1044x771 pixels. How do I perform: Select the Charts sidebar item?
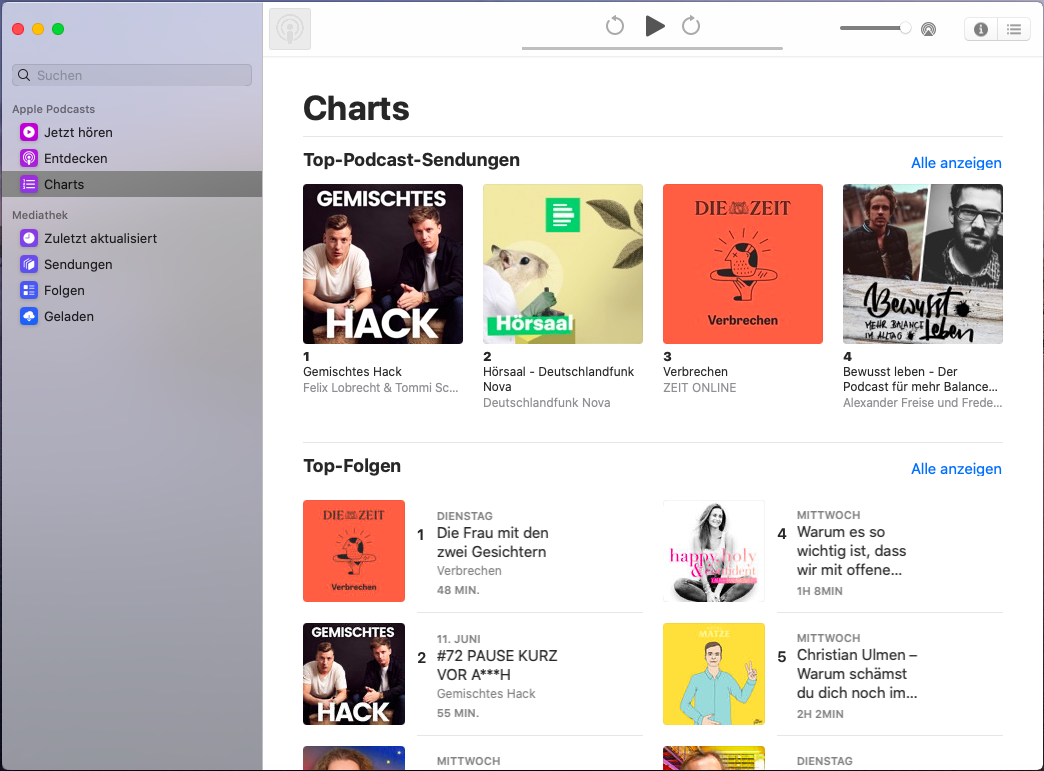tap(64, 184)
